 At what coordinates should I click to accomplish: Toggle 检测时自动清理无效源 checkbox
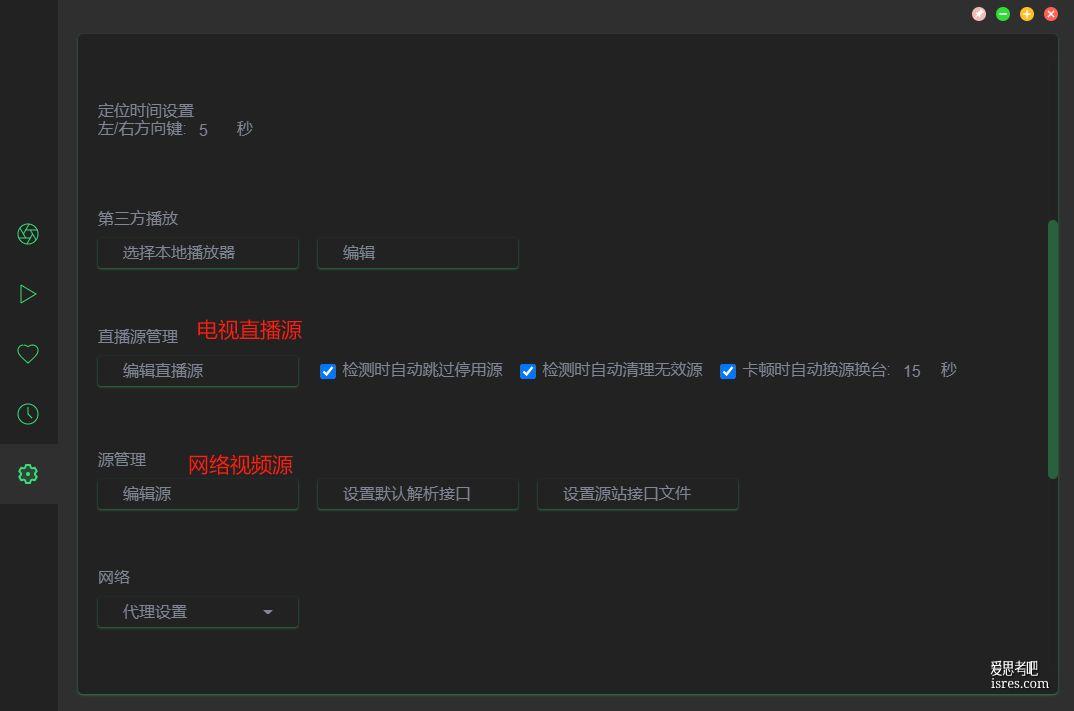(528, 371)
